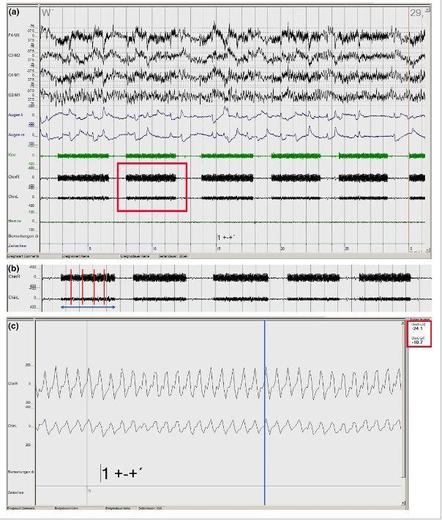Click the blue vertical cursor line in panel (c)
The width and height of the screenshot is (442, 520).
click(264, 413)
